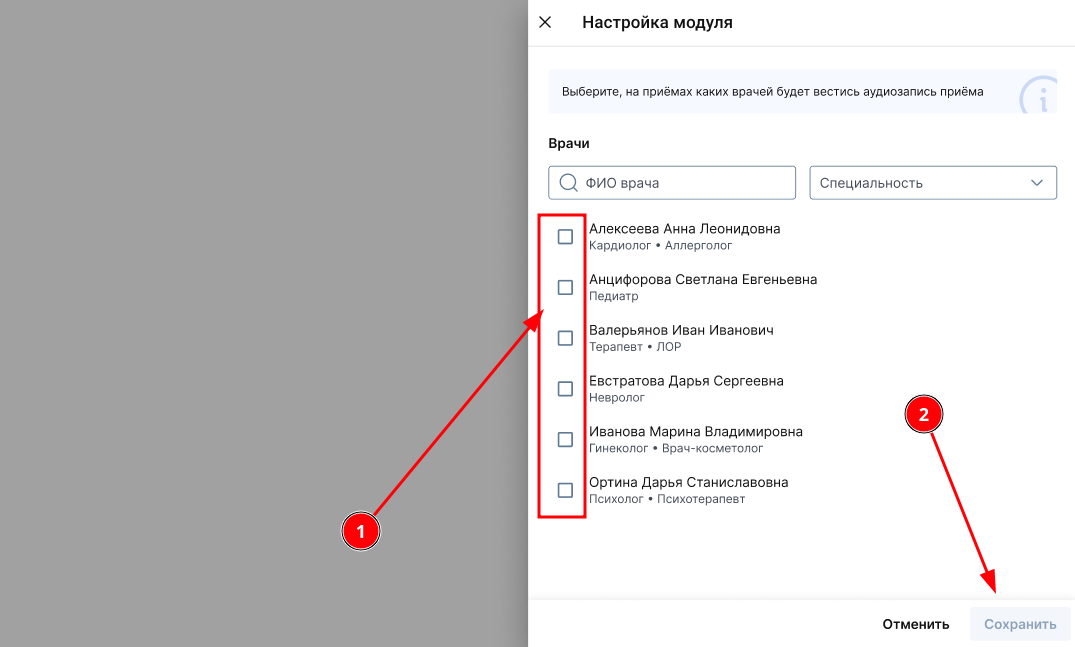1075x647 pixels.
Task: Click the Настройка модуля panel title
Action: pos(657,22)
